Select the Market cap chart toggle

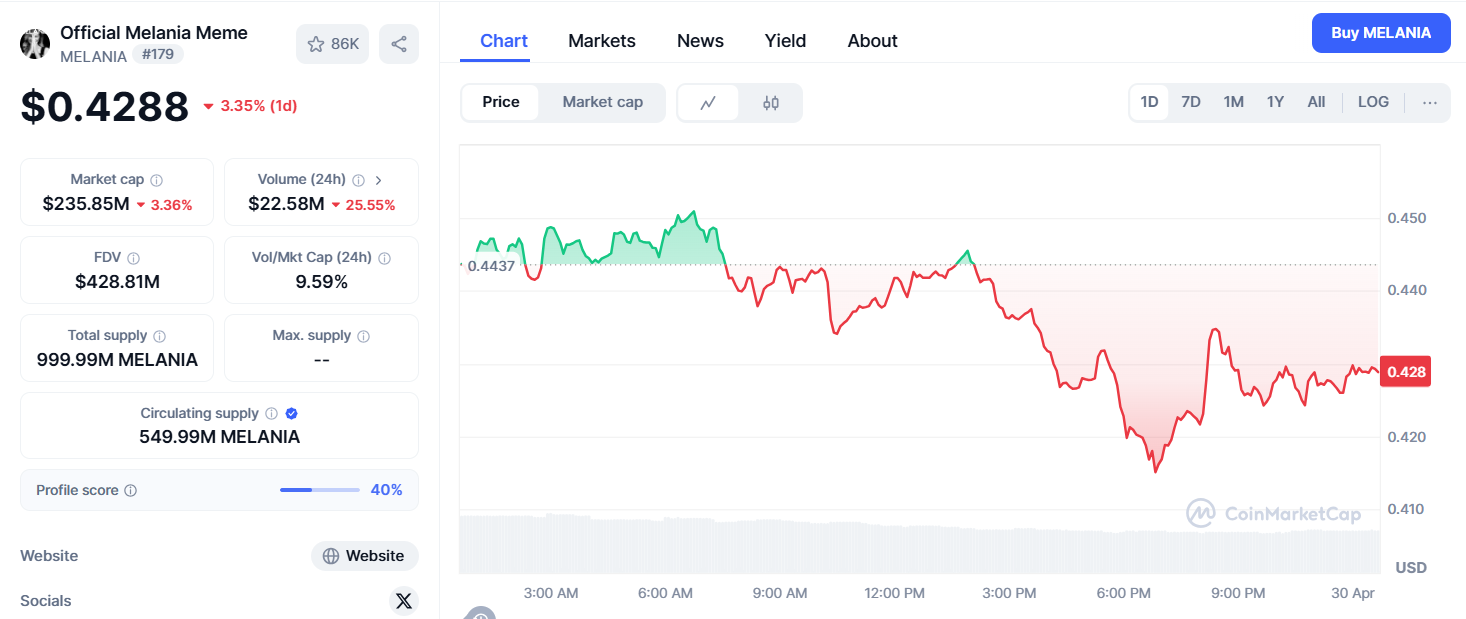[x=602, y=102]
